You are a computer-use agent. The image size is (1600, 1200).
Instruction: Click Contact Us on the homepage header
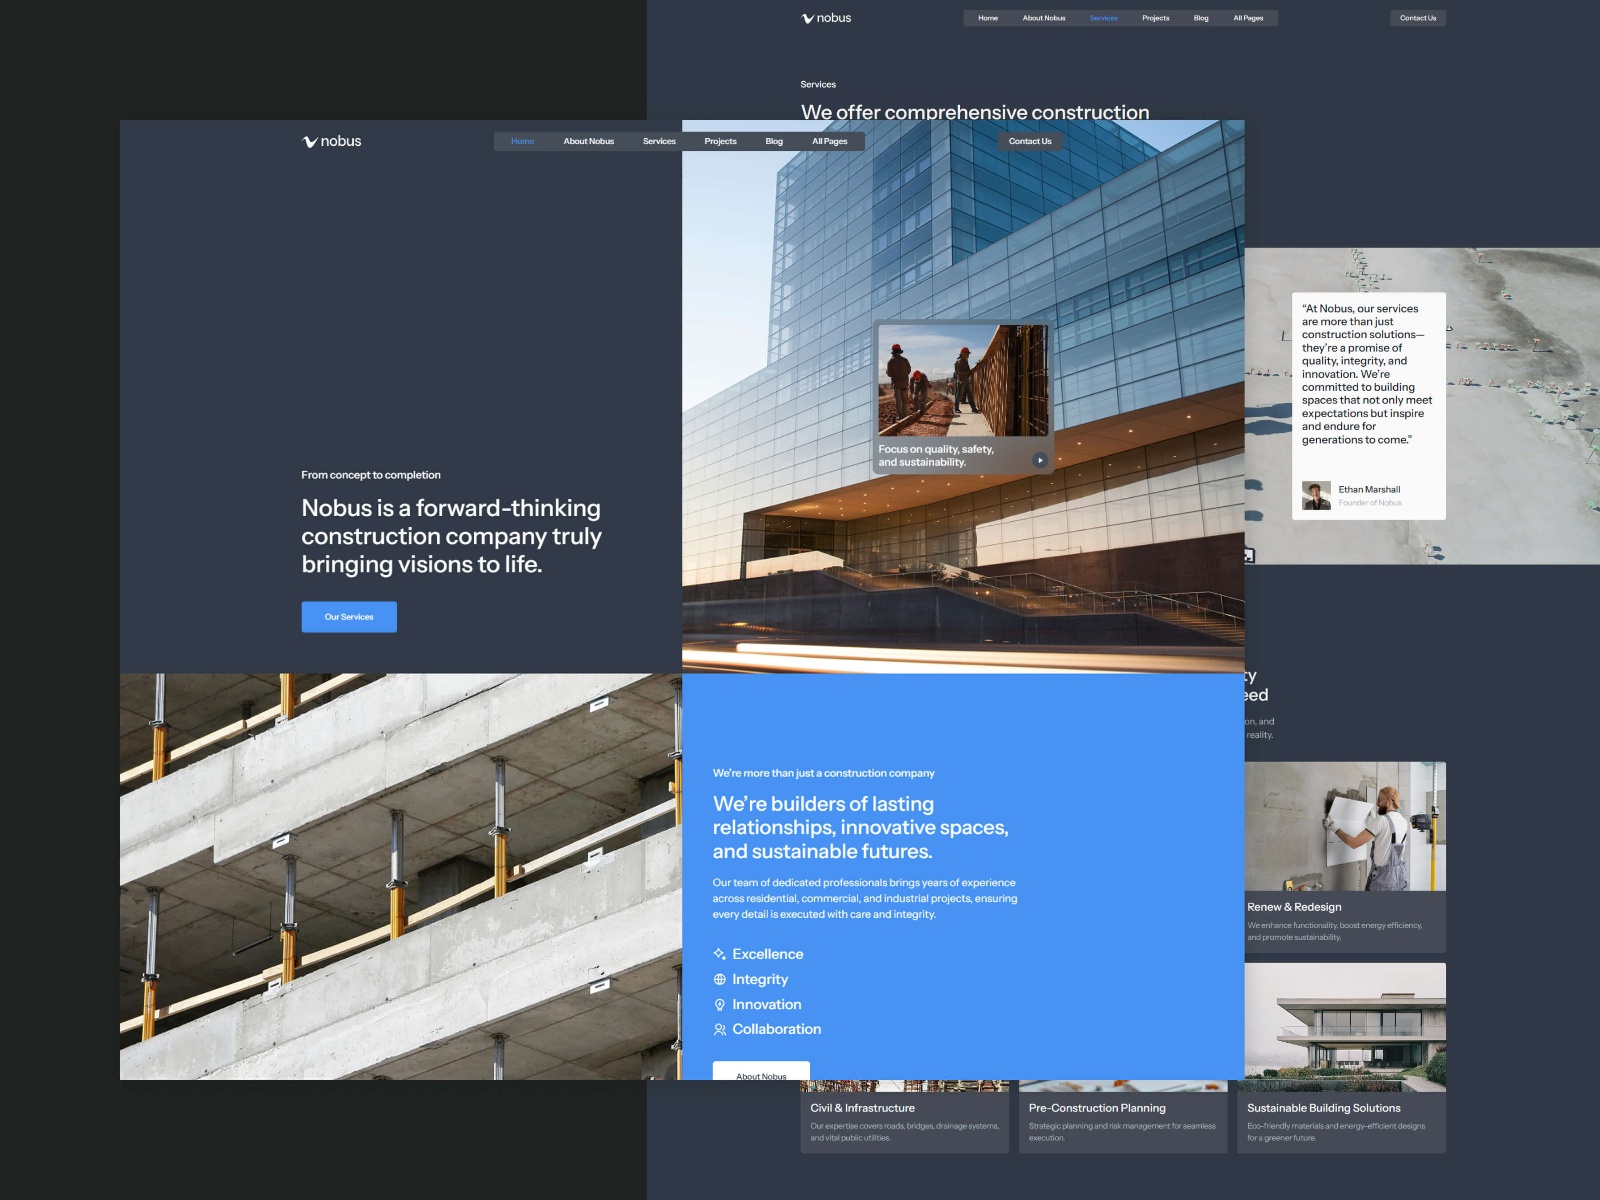click(1029, 141)
